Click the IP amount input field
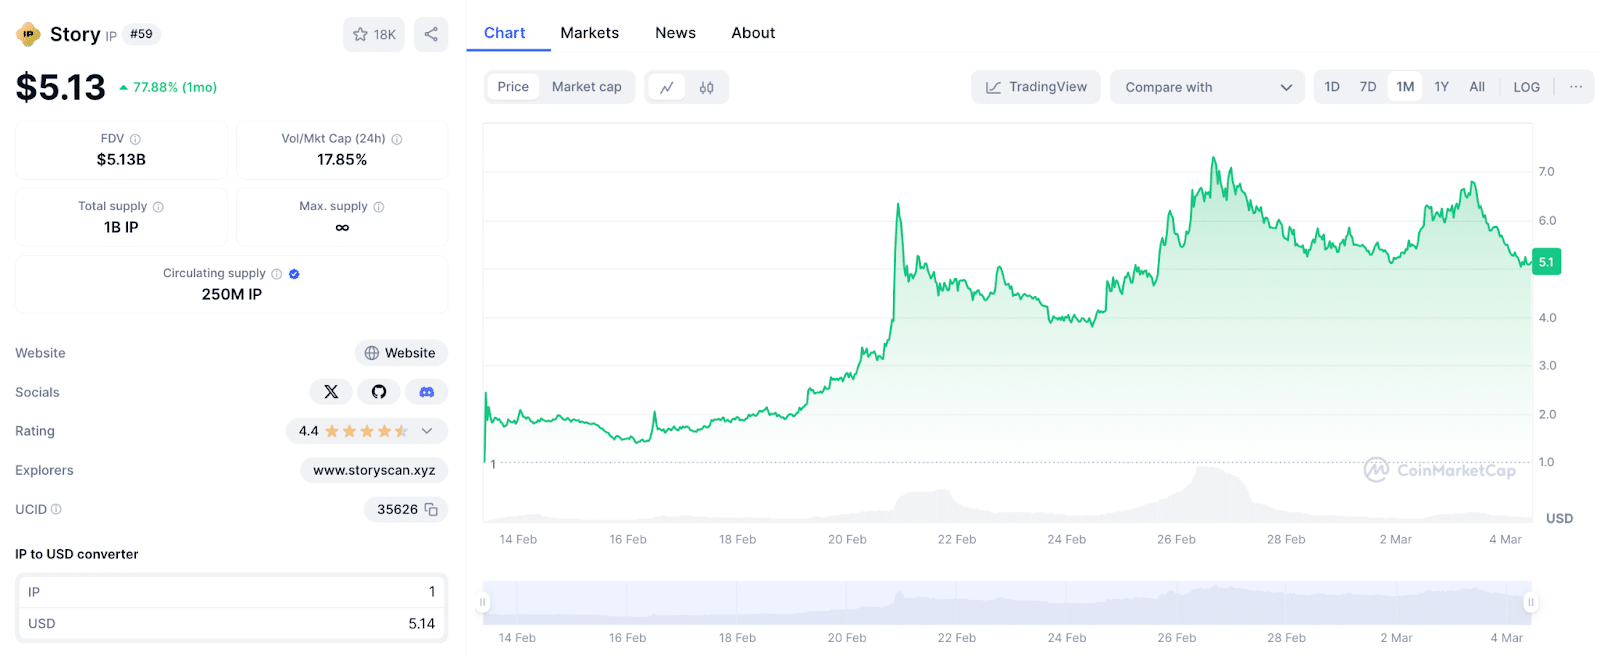1600x656 pixels. click(x=231, y=592)
